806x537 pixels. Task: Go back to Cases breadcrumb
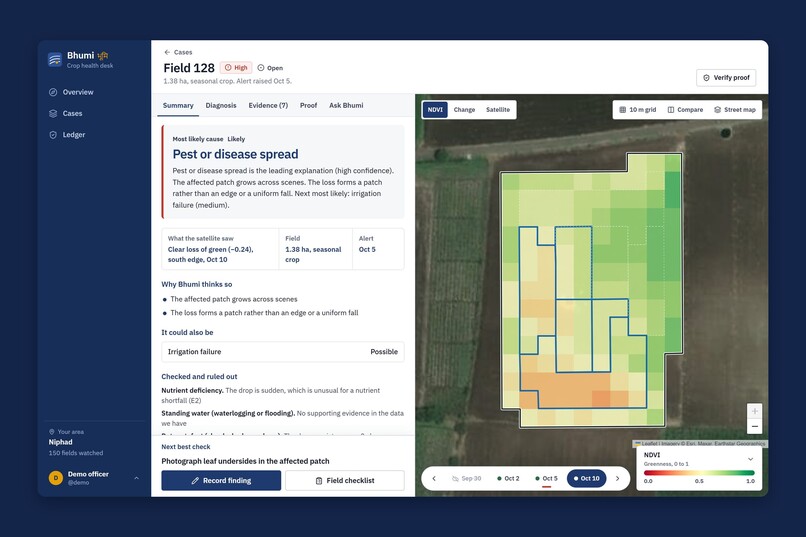tap(183, 52)
